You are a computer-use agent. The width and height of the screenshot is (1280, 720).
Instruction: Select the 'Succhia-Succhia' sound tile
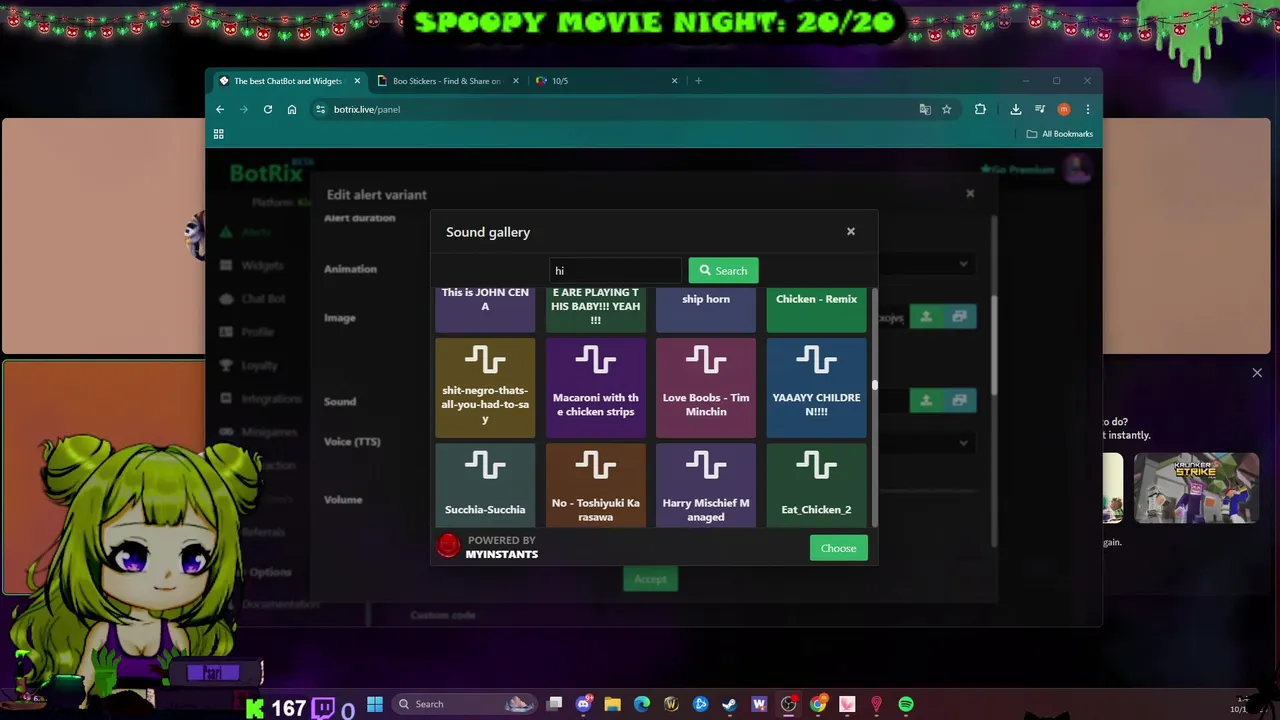pos(485,486)
